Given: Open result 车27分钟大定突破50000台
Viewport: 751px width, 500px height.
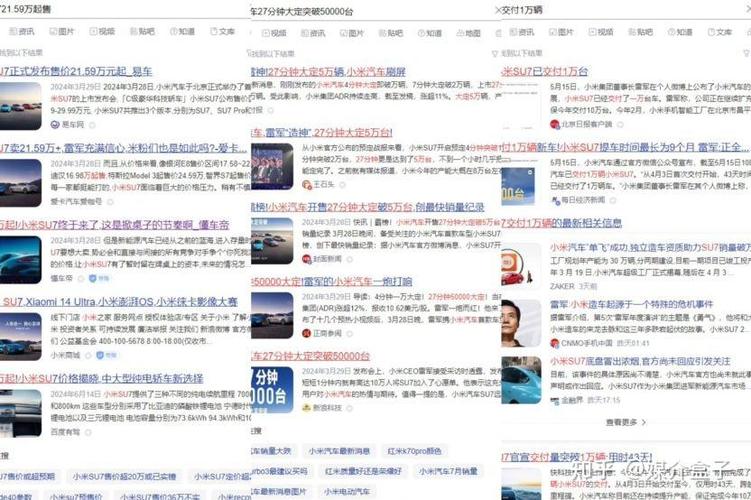Looking at the screenshot, I should point(310,356).
